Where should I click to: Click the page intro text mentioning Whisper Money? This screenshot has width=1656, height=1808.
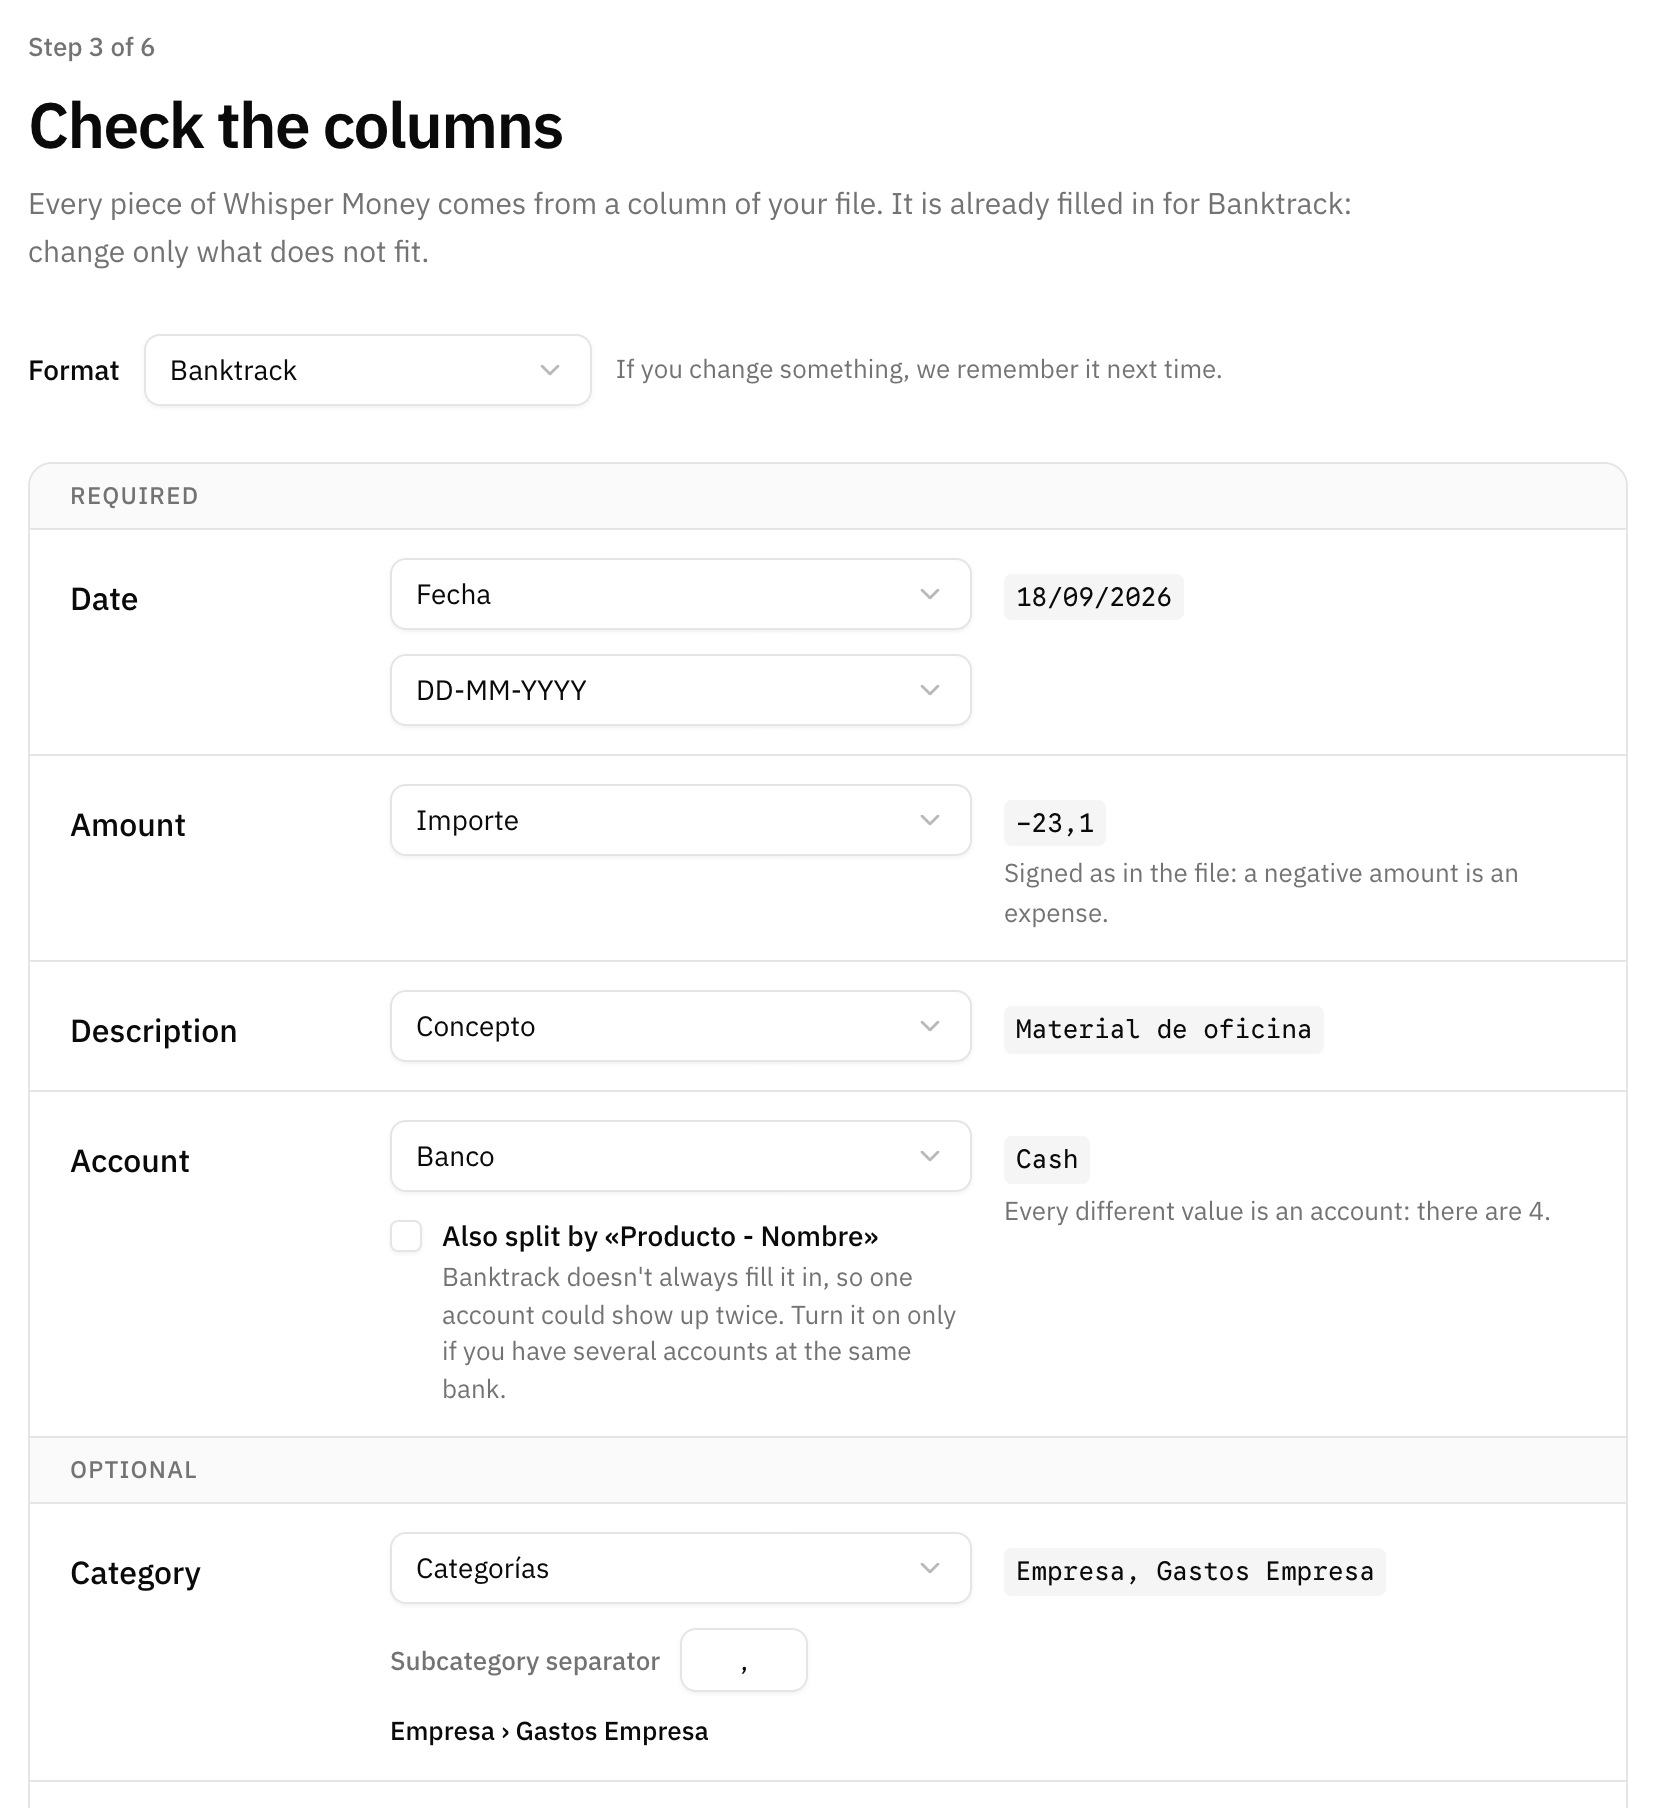tap(690, 228)
